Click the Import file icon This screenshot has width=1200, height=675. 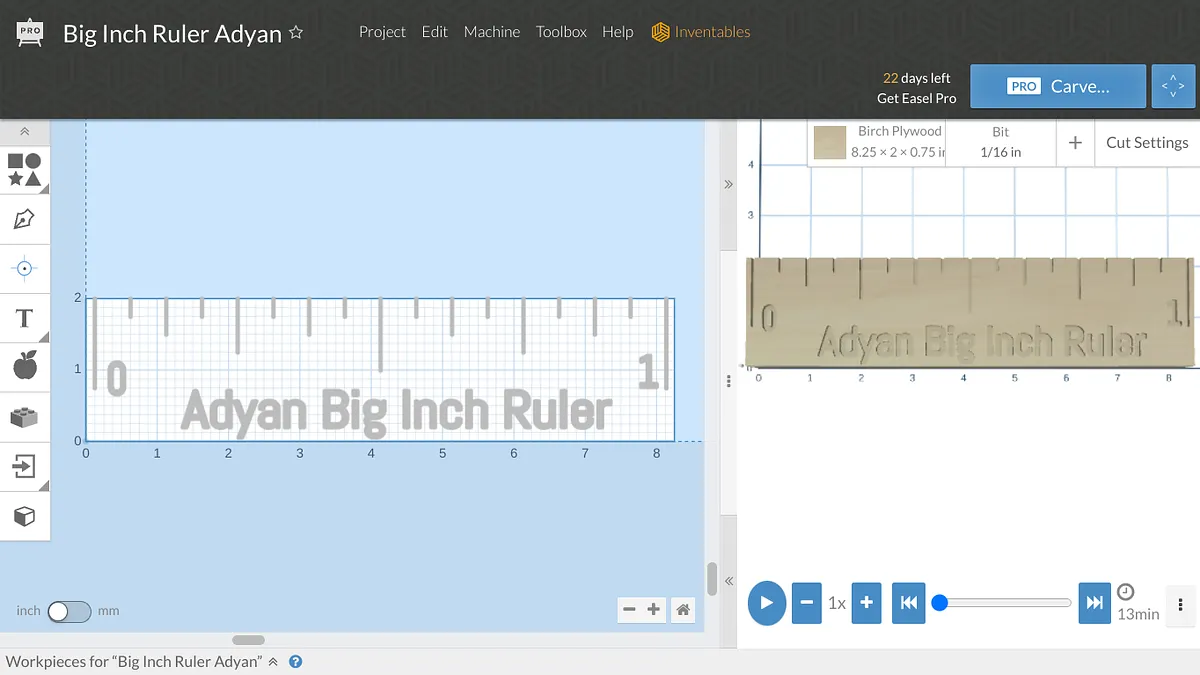[25, 466]
